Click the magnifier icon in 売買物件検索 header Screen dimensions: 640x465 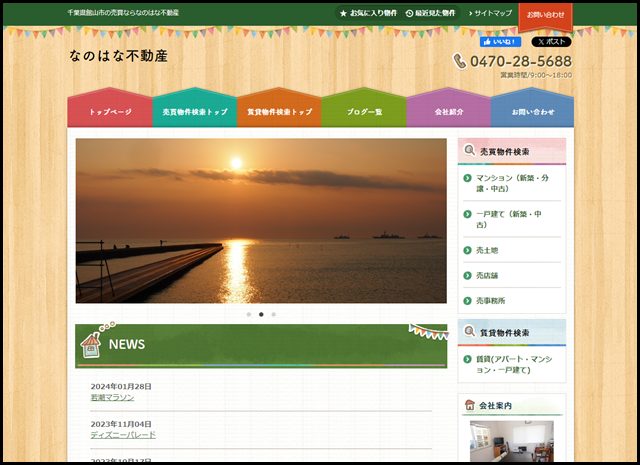[x=469, y=150]
